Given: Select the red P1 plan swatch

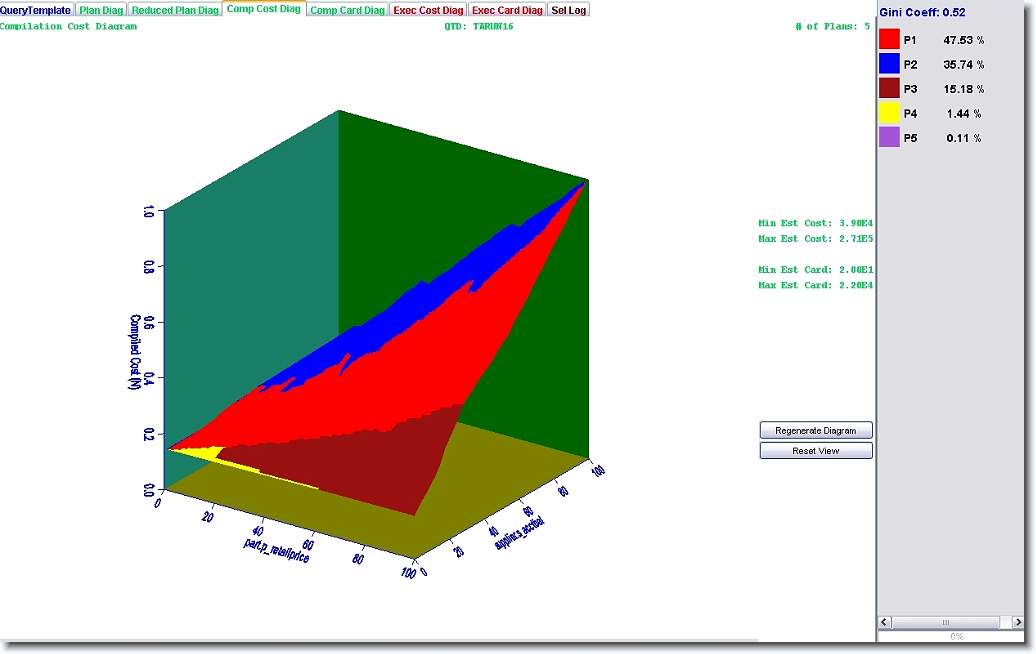Looking at the screenshot, I should [x=889, y=40].
